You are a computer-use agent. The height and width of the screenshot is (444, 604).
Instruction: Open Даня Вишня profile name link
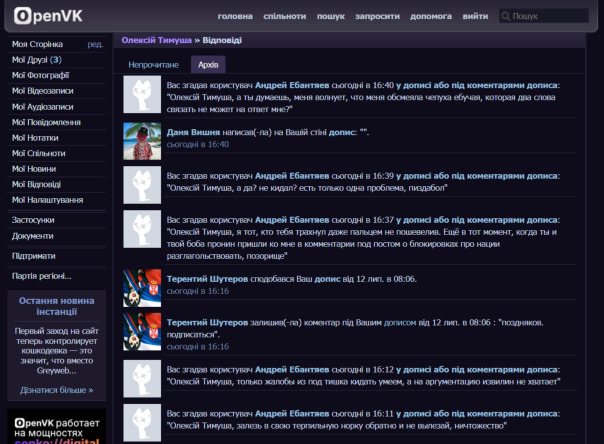(193, 132)
